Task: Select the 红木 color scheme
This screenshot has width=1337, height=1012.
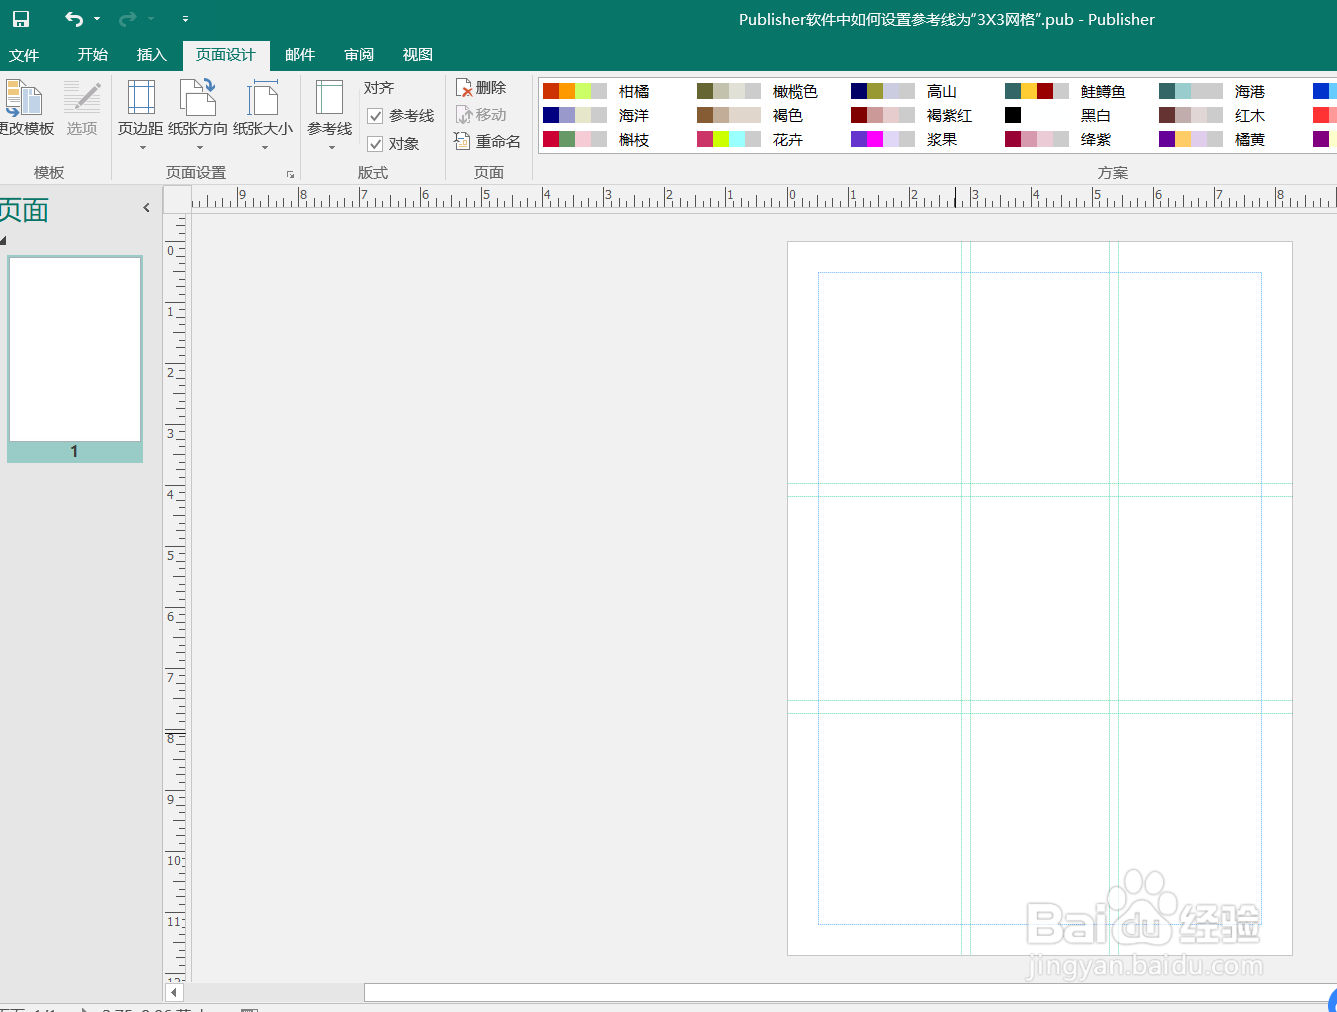Action: [x=1212, y=115]
